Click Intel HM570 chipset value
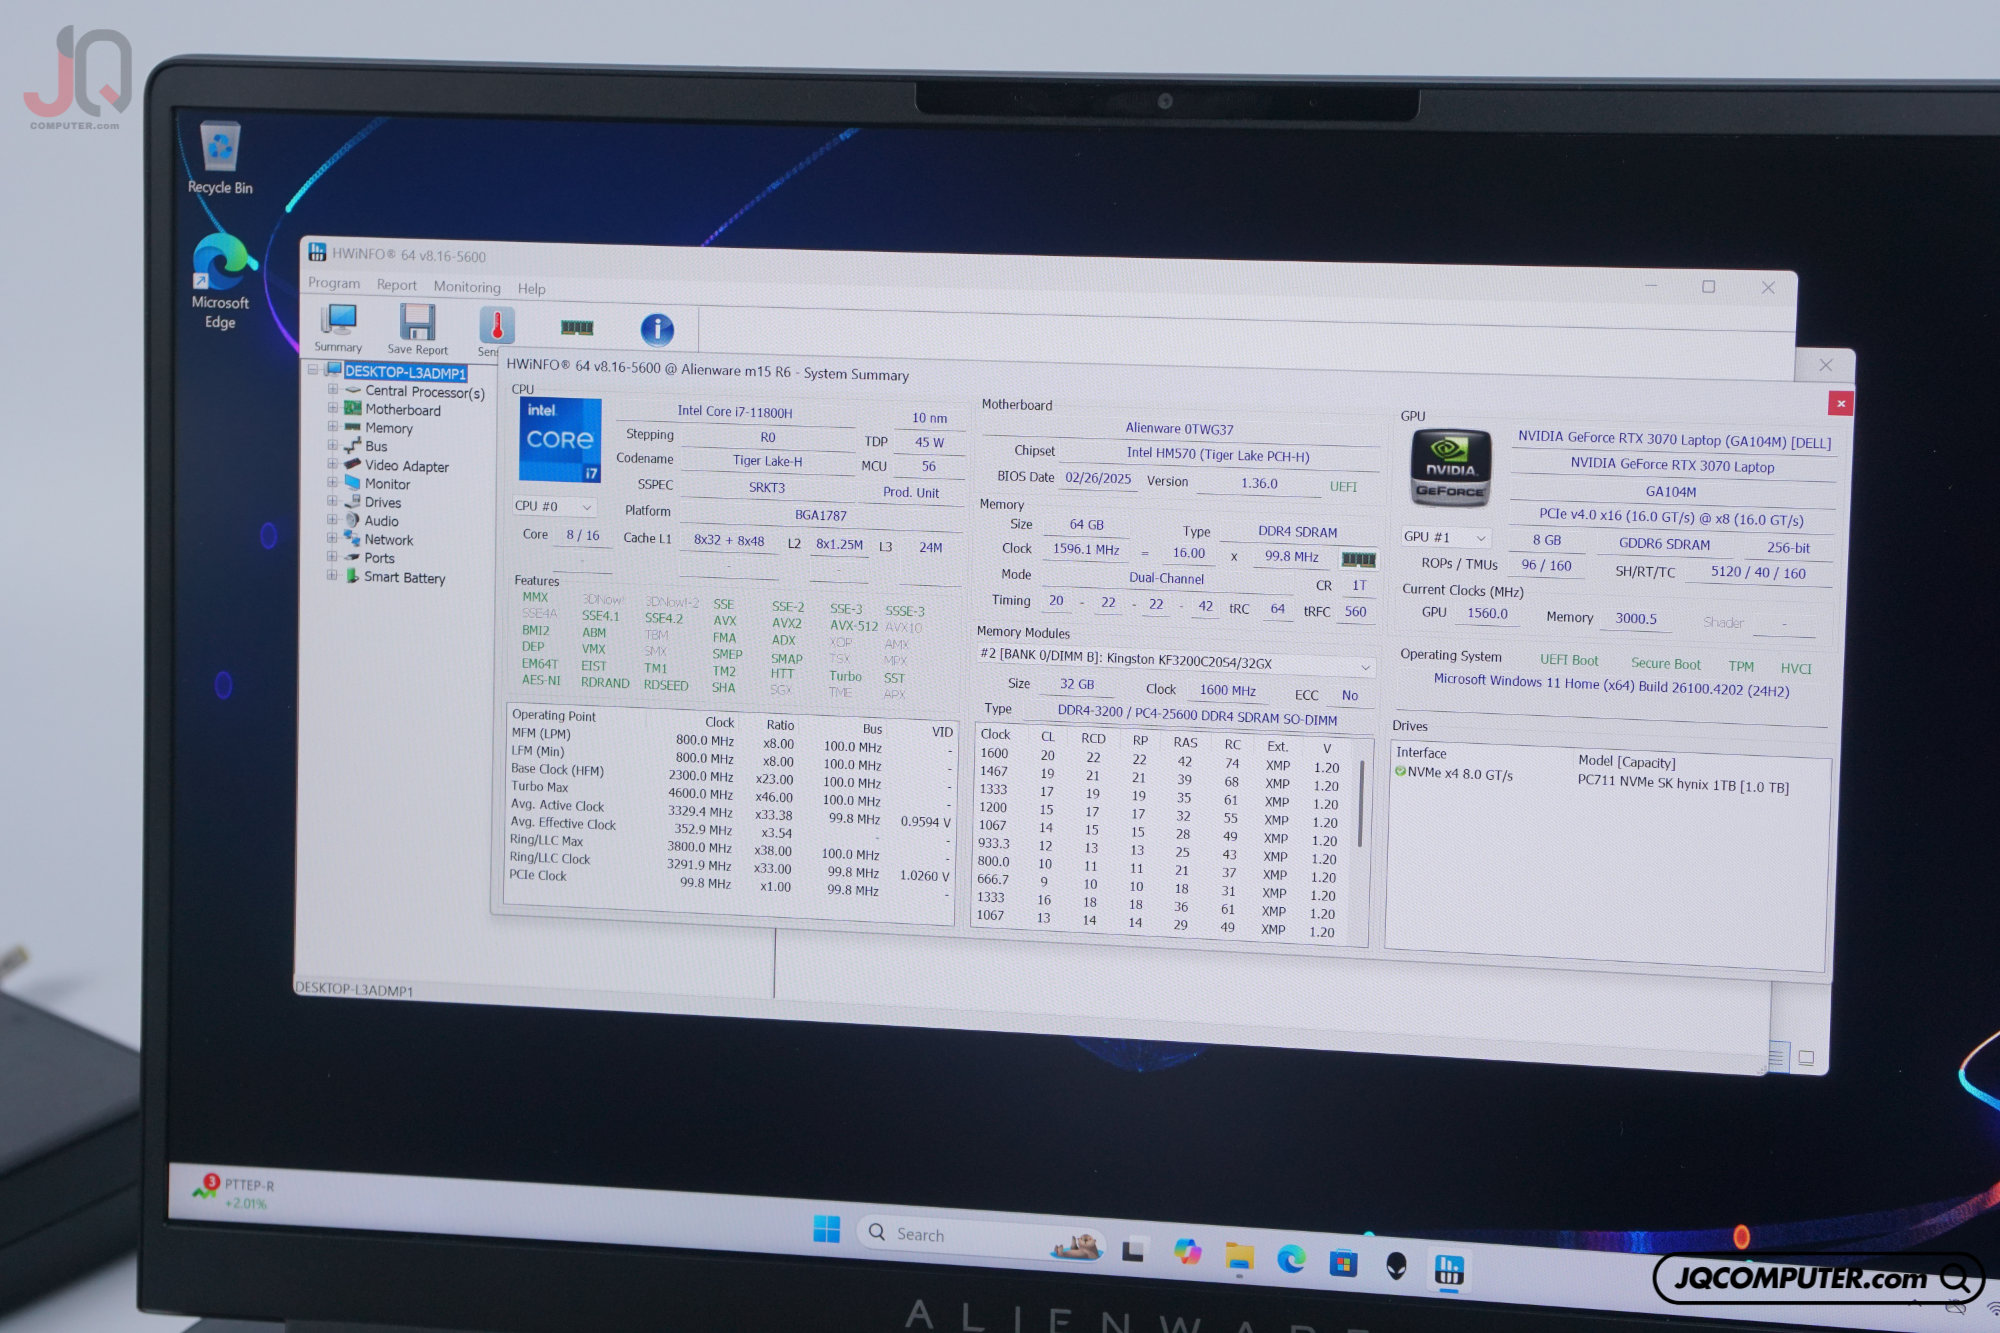2000x1333 pixels. (x=1218, y=455)
